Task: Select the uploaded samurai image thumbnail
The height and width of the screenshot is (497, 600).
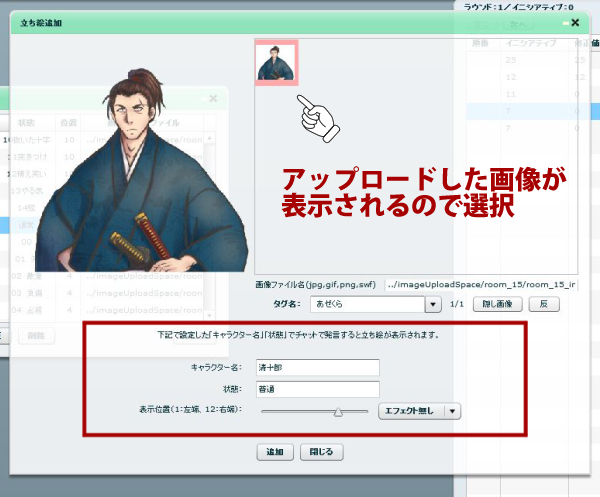Action: point(276,62)
